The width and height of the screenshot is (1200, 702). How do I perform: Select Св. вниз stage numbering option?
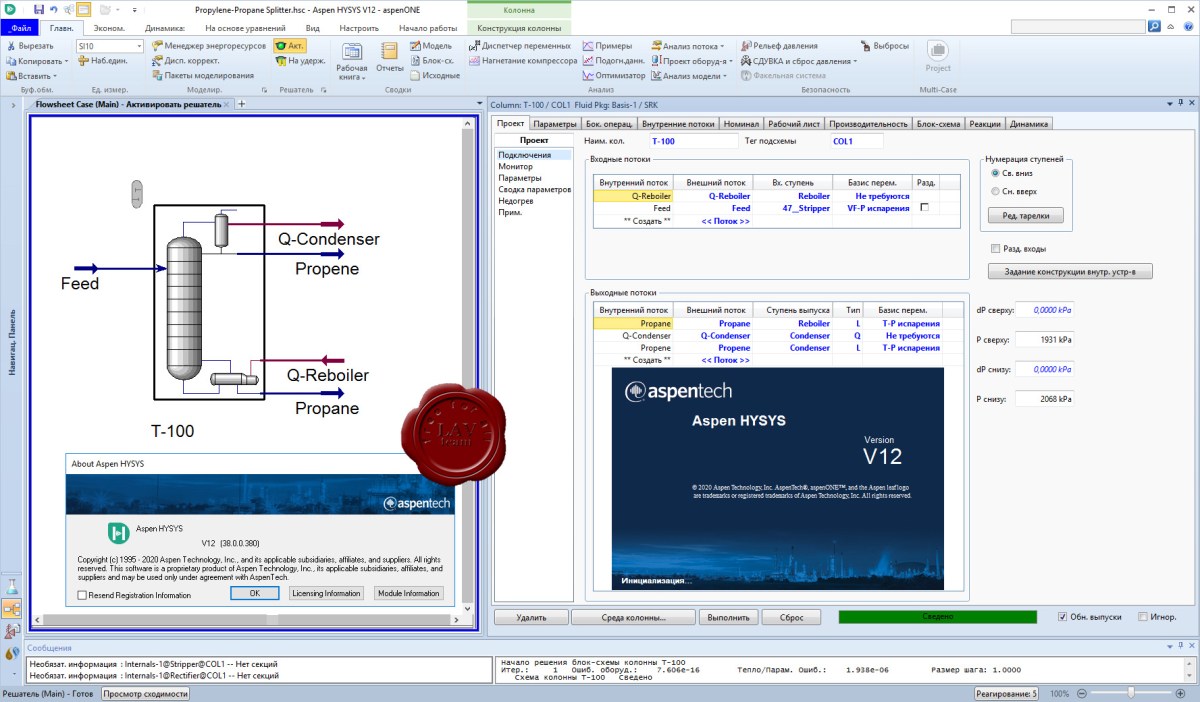click(x=994, y=173)
